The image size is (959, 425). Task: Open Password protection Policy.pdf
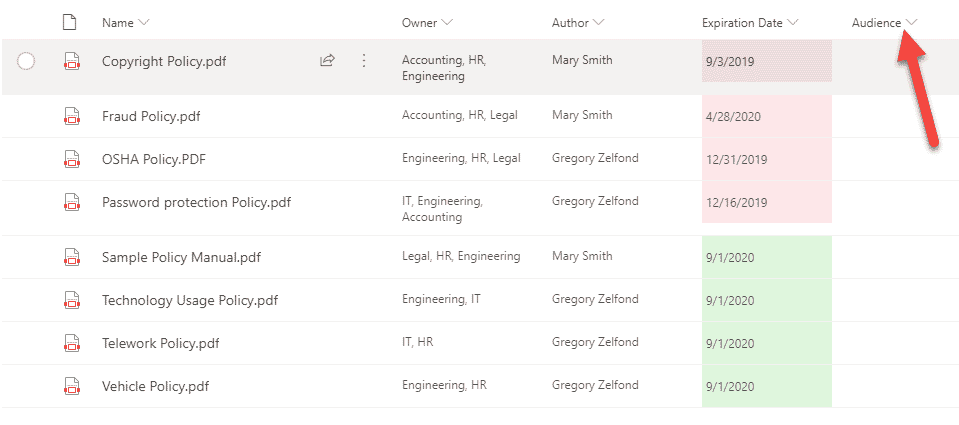[196, 203]
